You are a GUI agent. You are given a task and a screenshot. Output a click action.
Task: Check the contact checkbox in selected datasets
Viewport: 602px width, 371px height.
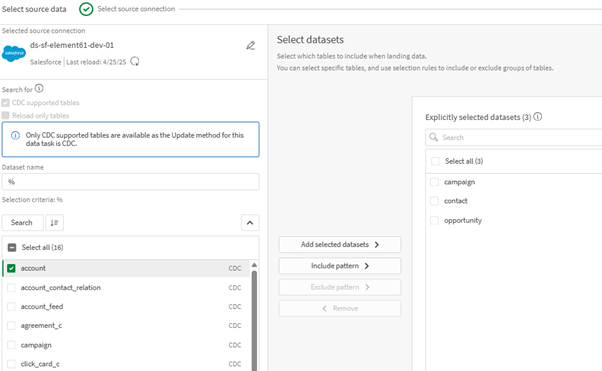(434, 201)
